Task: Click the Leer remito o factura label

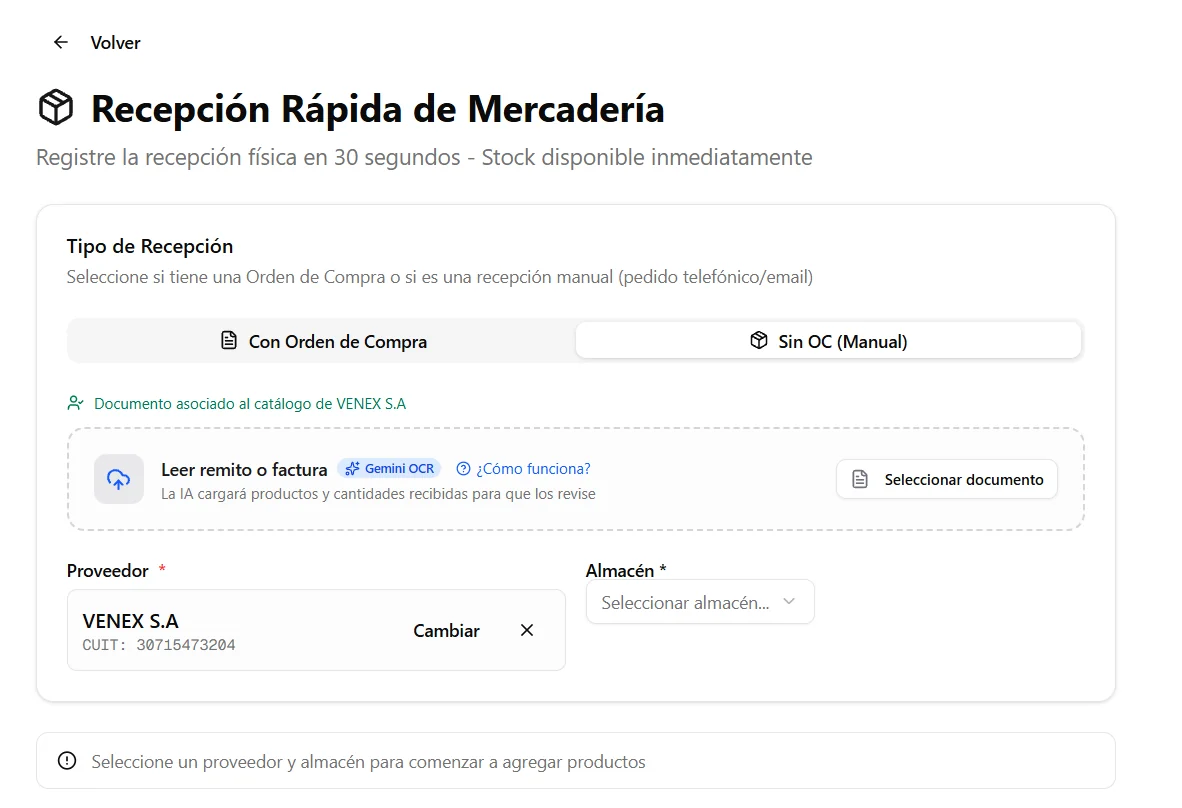Action: (244, 470)
